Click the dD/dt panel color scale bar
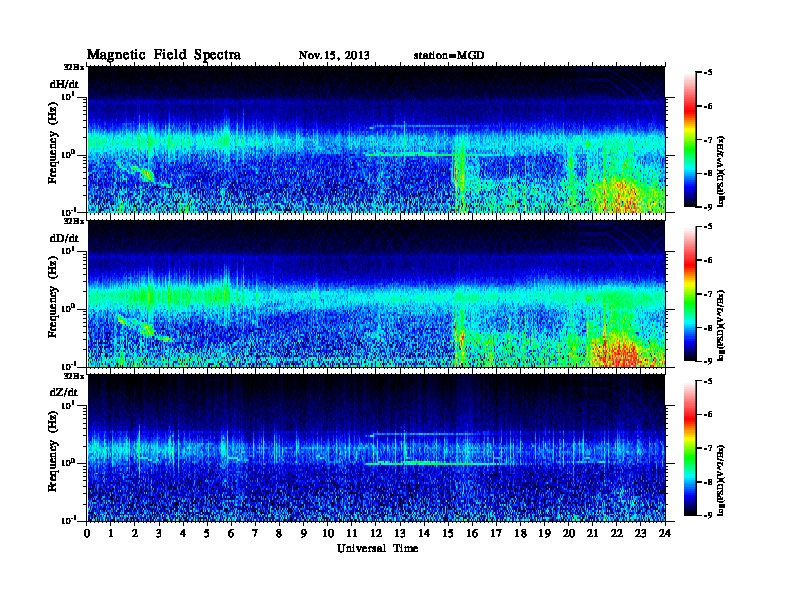Image resolution: width=792 pixels, height=612 pixels. pyautogui.click(x=690, y=294)
